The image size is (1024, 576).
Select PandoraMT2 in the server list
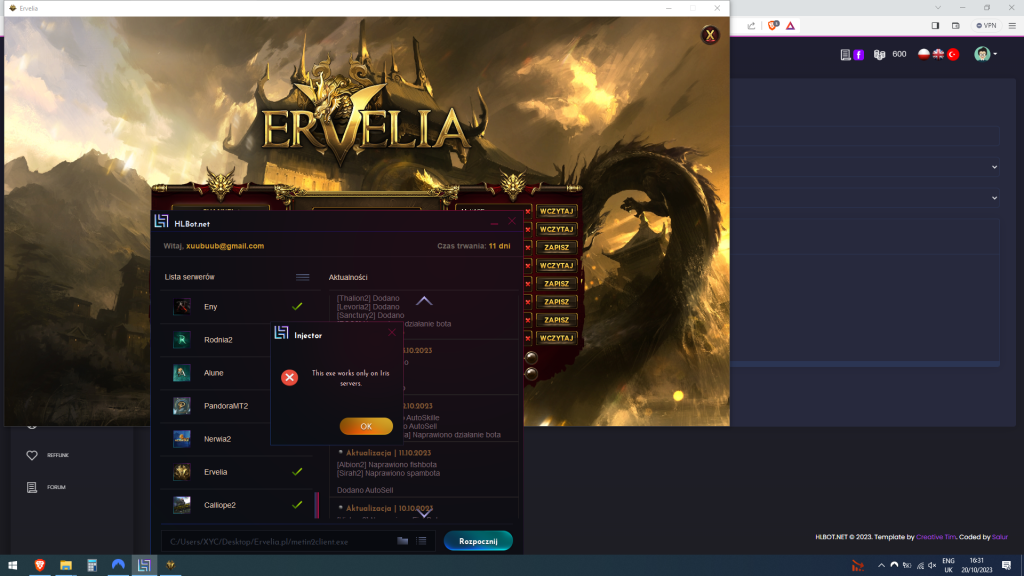(225, 406)
